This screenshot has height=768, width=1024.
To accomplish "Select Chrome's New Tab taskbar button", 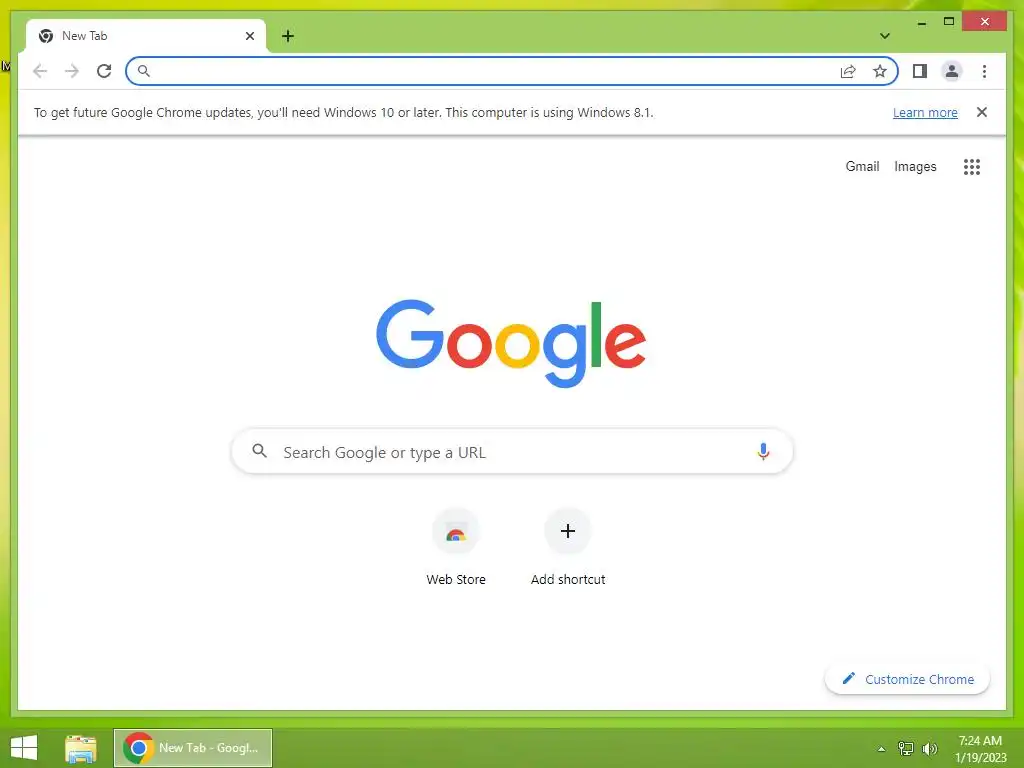I will coord(193,748).
